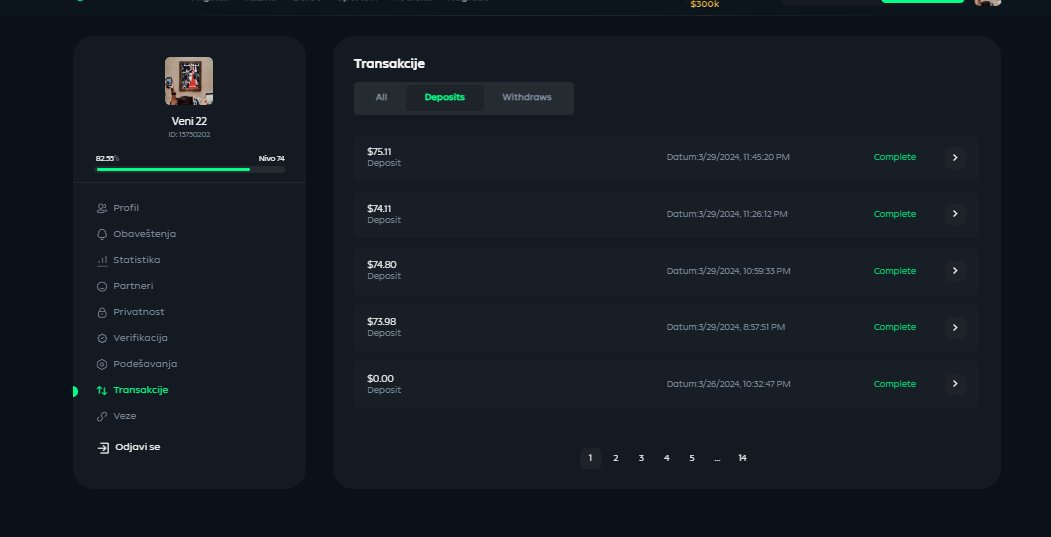Expand the $73.98 deposit details arrow
The image size is (1051, 537).
point(955,327)
